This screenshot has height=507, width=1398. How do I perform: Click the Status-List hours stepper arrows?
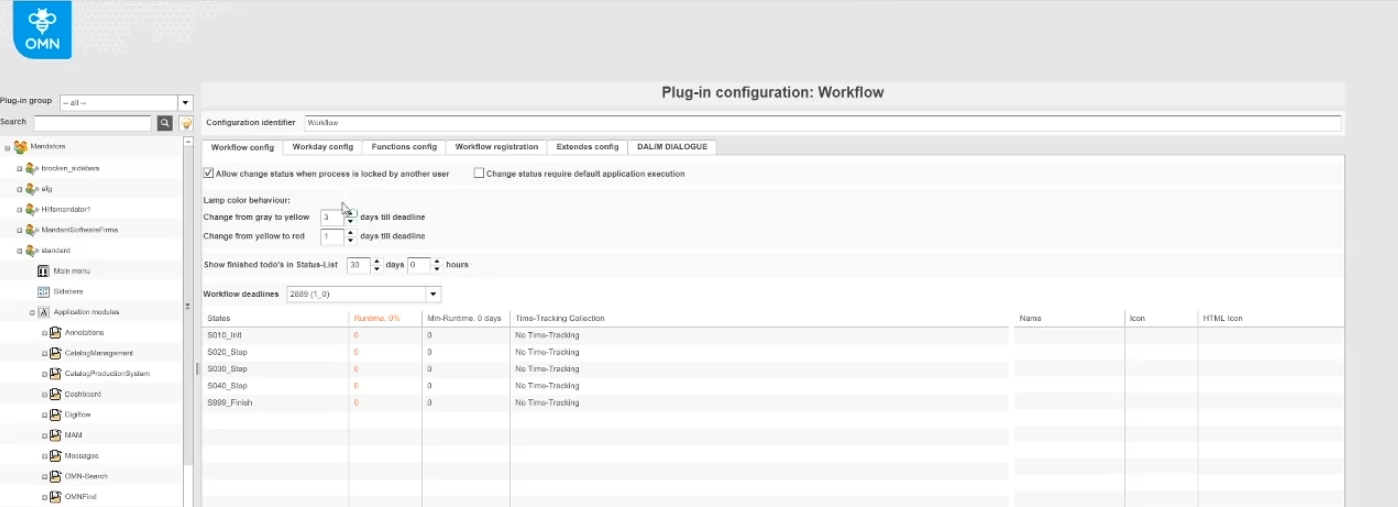coord(436,265)
